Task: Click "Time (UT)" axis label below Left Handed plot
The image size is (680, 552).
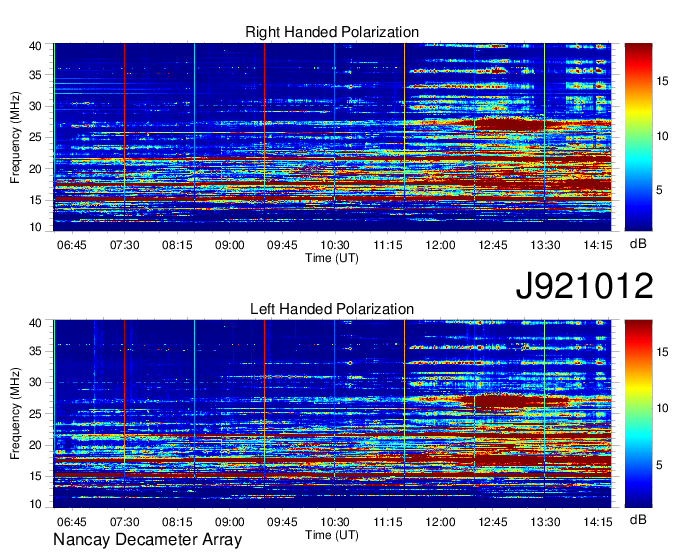Action: click(x=332, y=535)
